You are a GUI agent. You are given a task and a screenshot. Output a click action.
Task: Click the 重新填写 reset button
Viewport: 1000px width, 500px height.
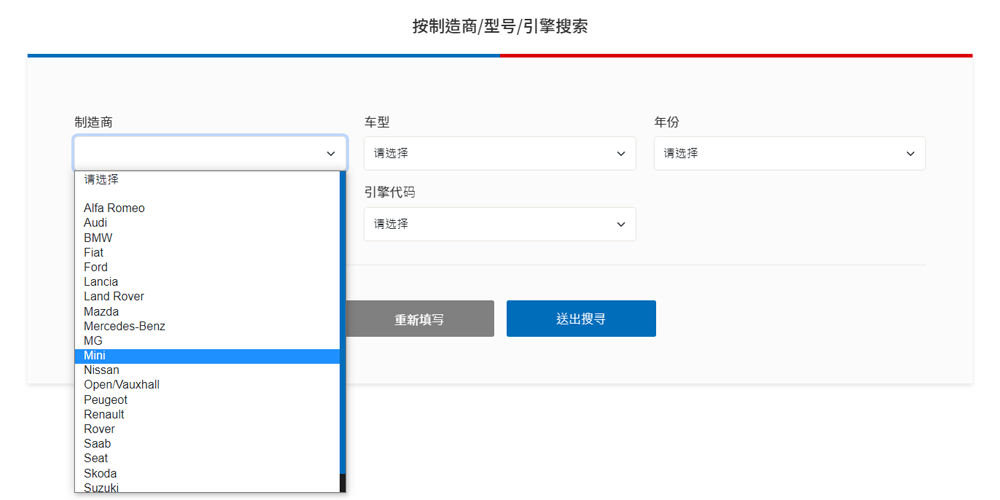[x=419, y=319]
